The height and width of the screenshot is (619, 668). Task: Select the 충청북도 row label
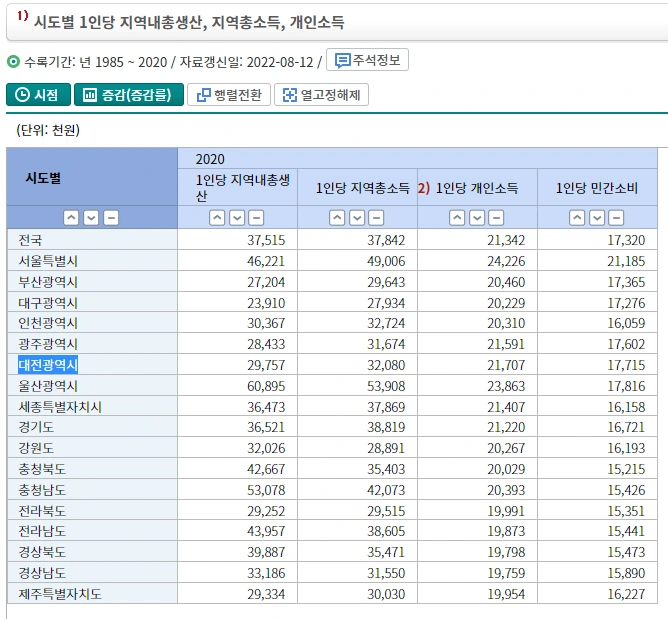42,469
